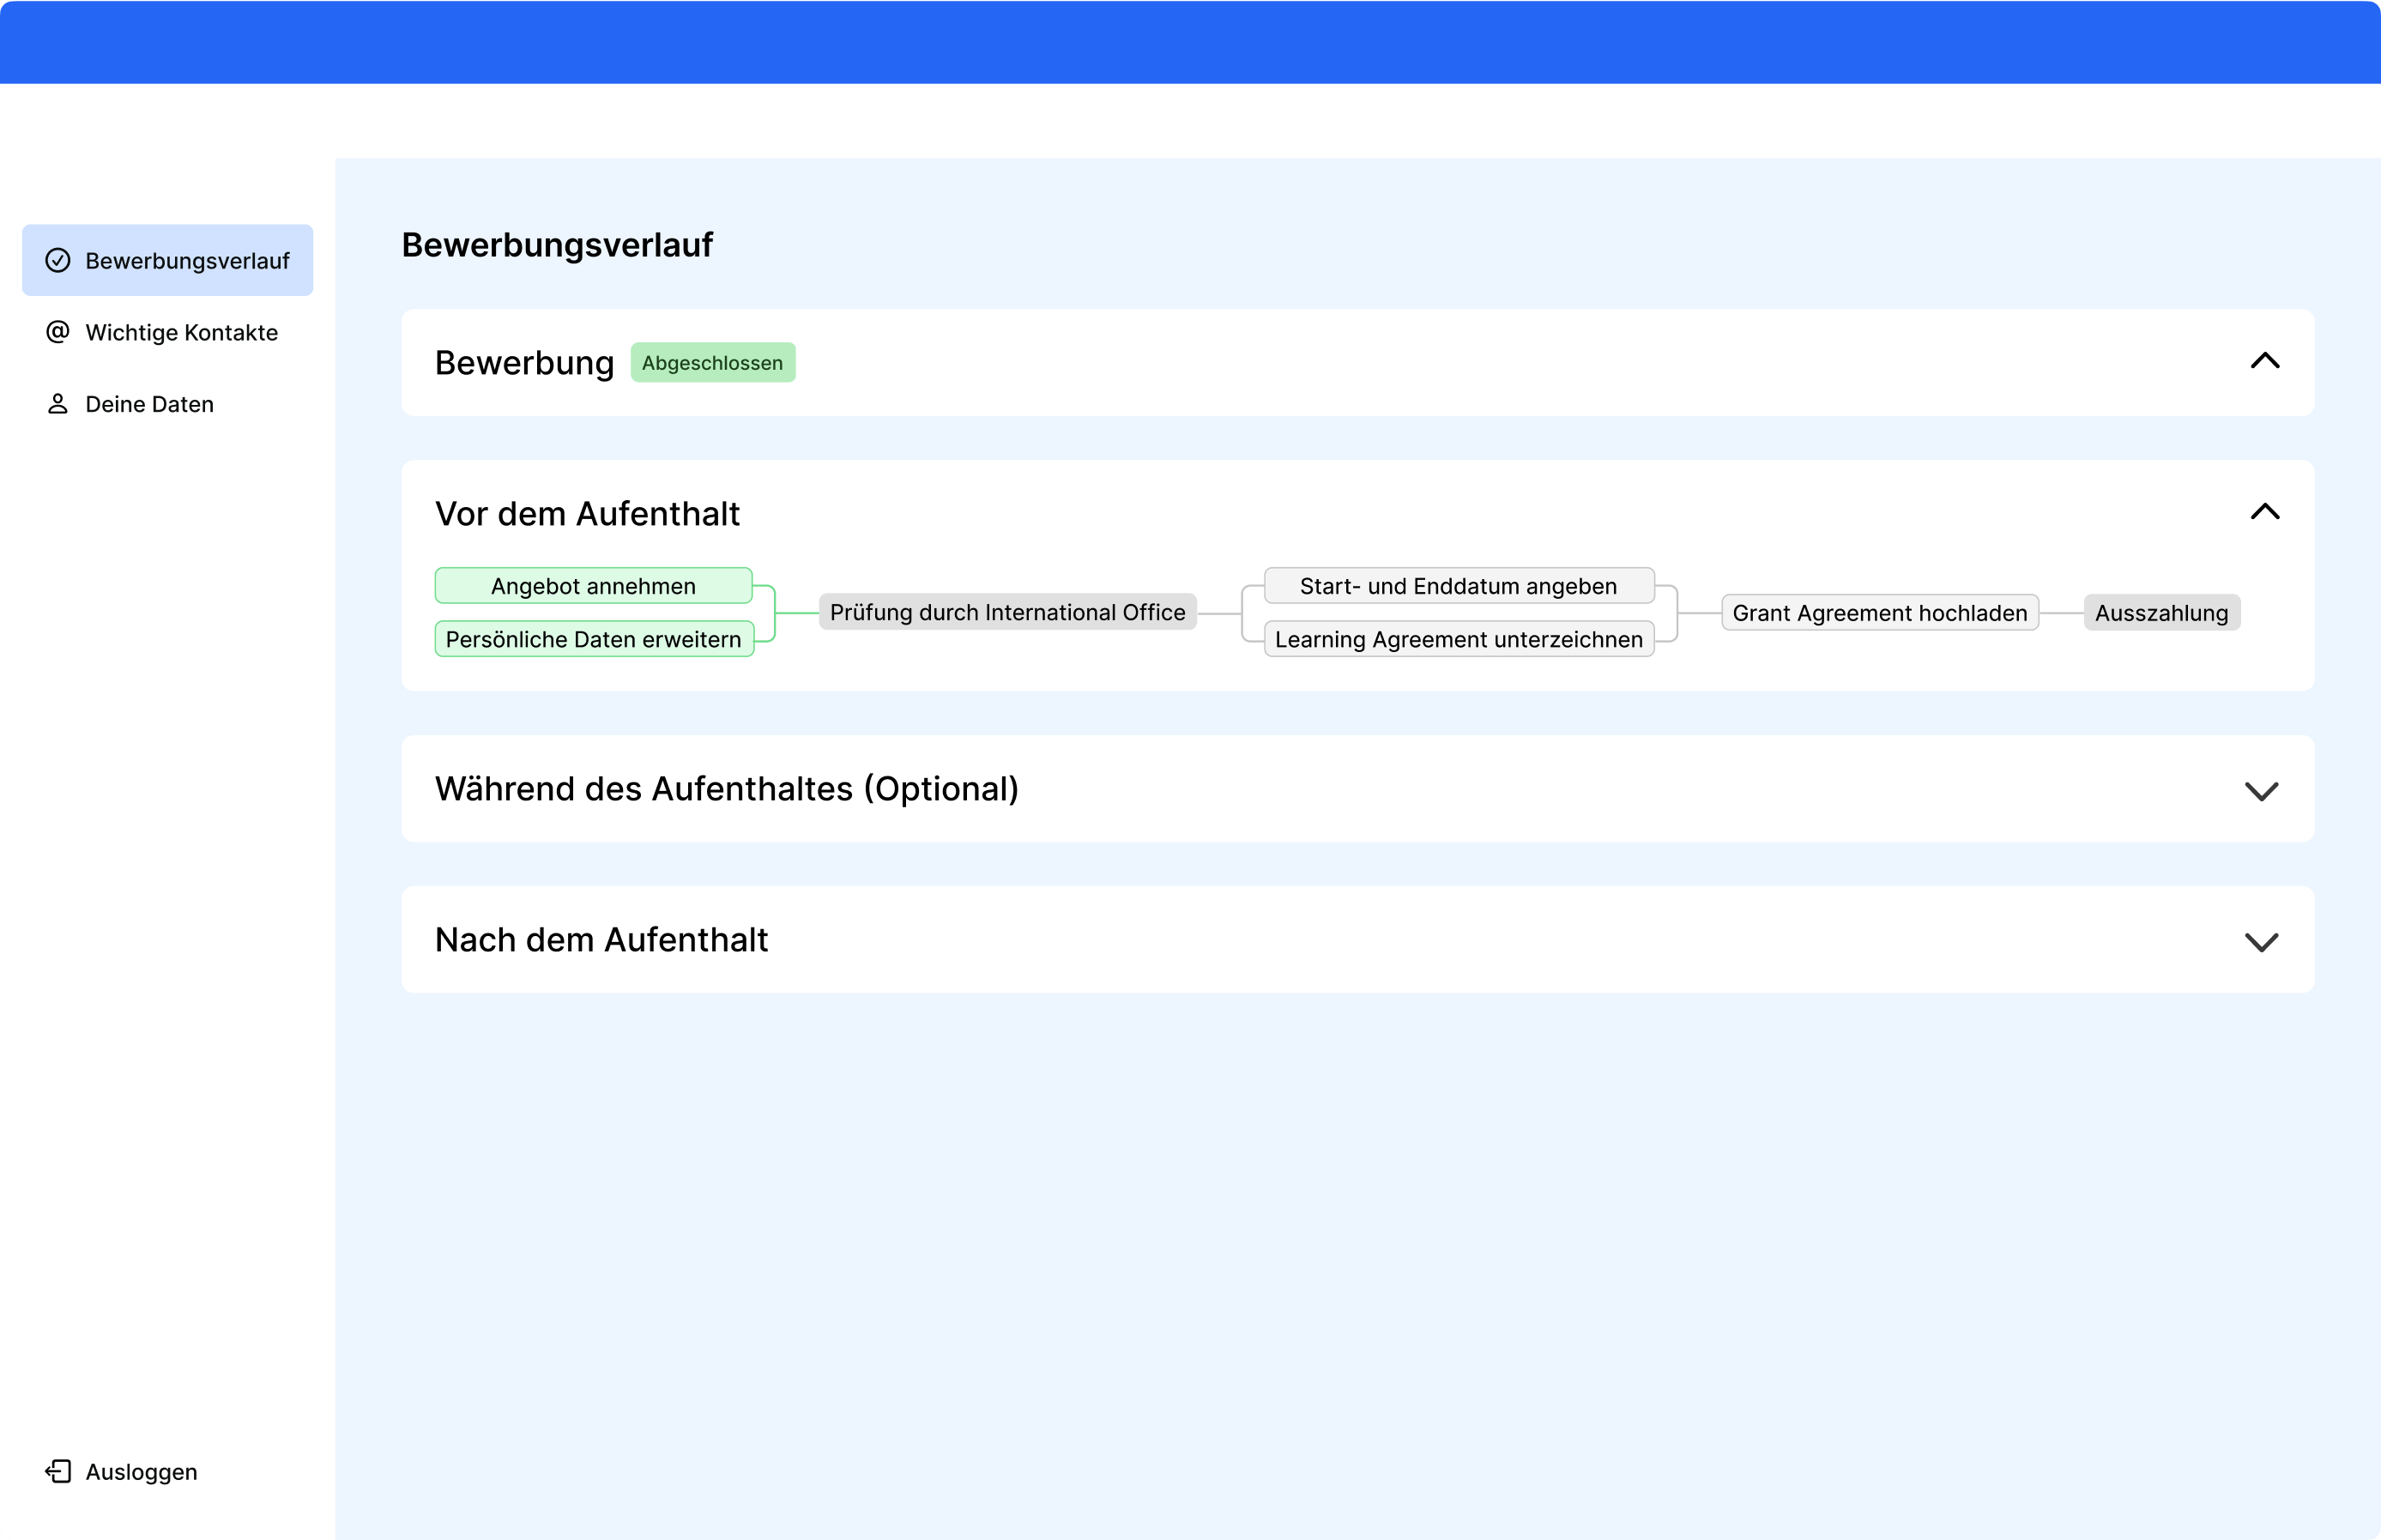
Task: Click the @ icon next to Wichtige Kontakte
Action: click(x=58, y=332)
